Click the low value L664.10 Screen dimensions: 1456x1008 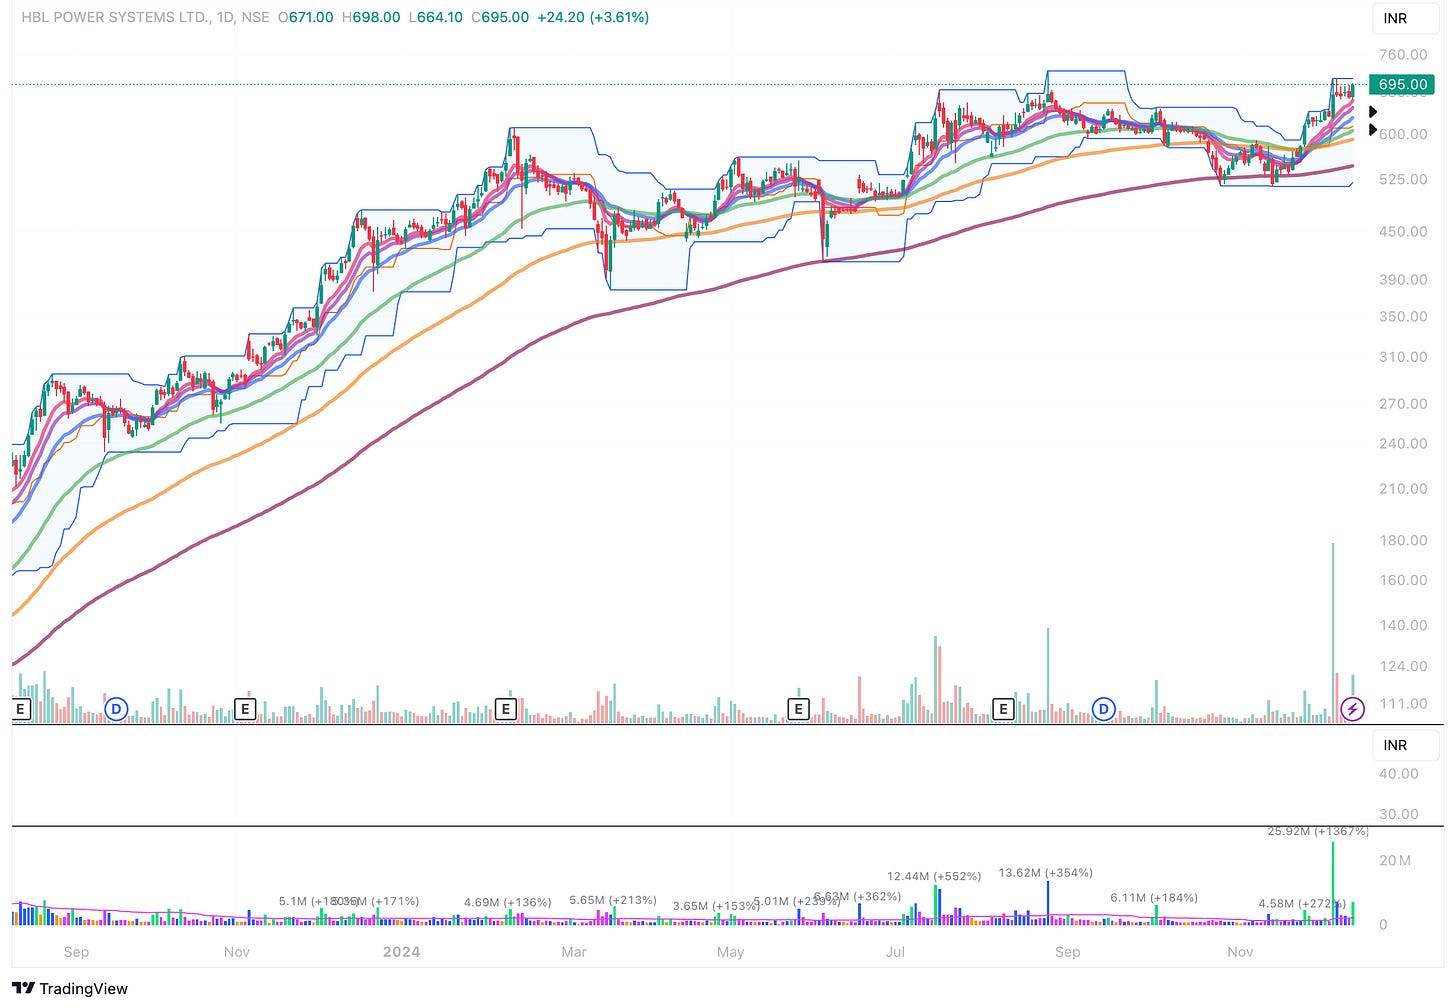click(436, 17)
